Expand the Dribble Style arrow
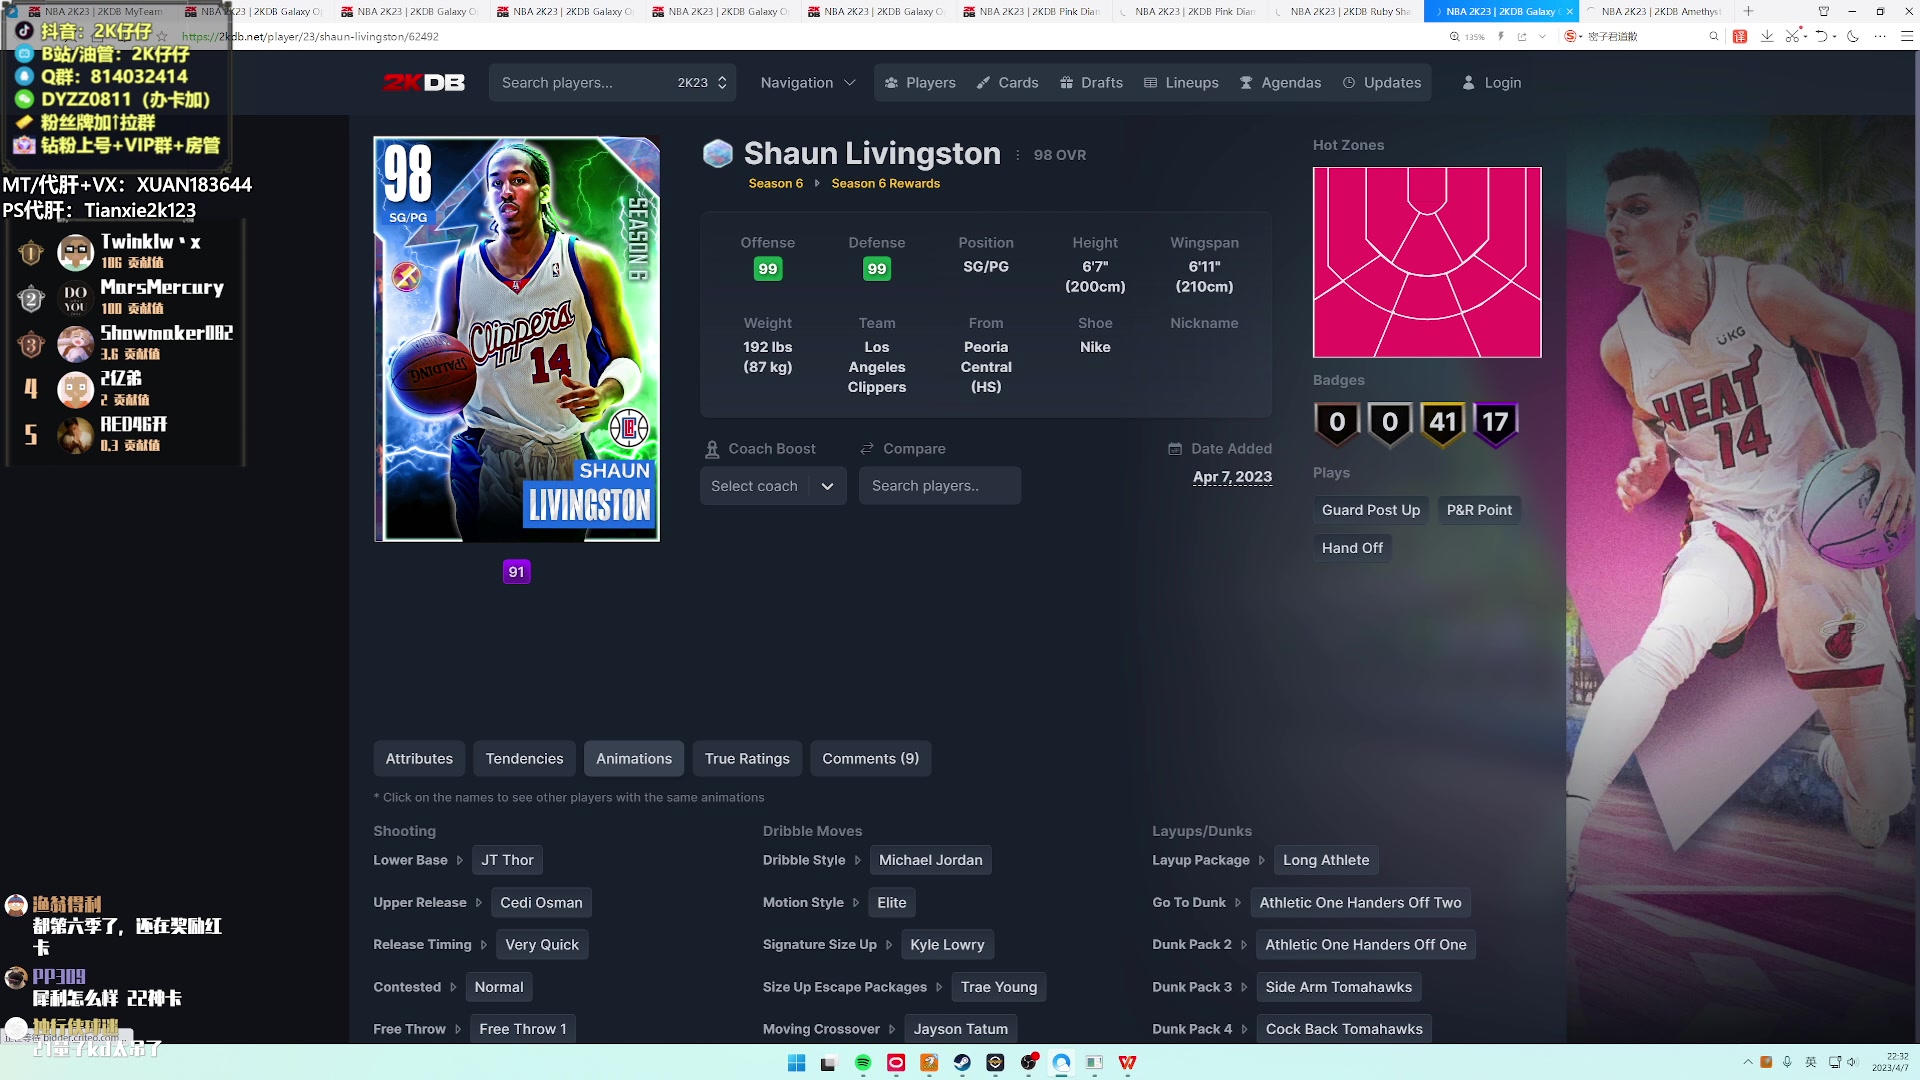This screenshot has height=1080, width=1920. [x=858, y=861]
